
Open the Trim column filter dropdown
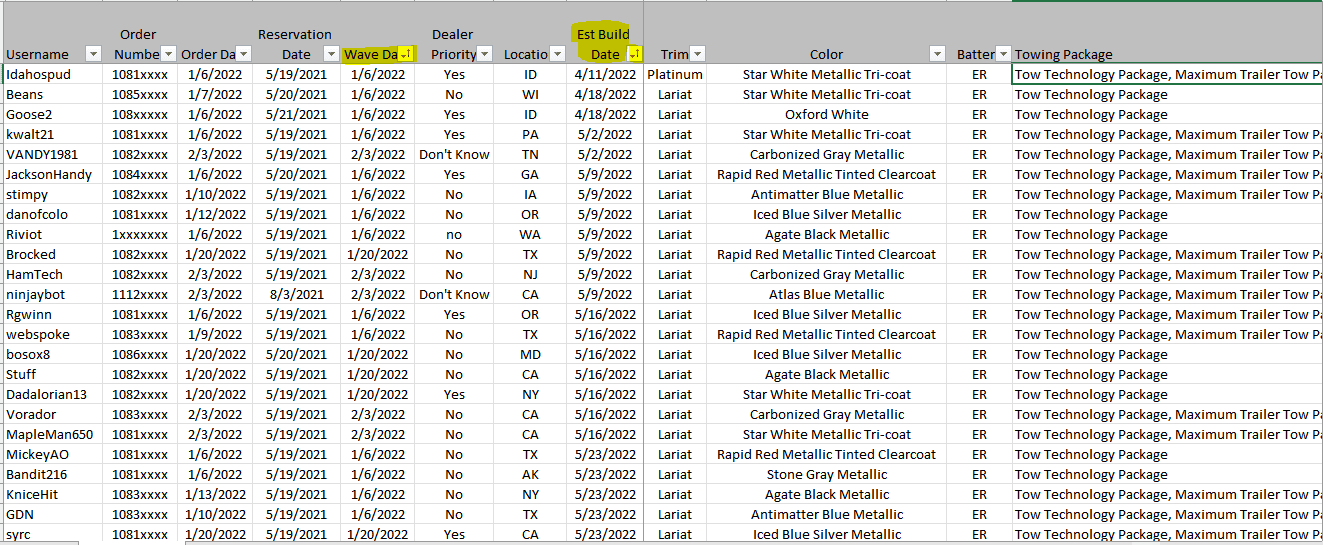point(698,54)
